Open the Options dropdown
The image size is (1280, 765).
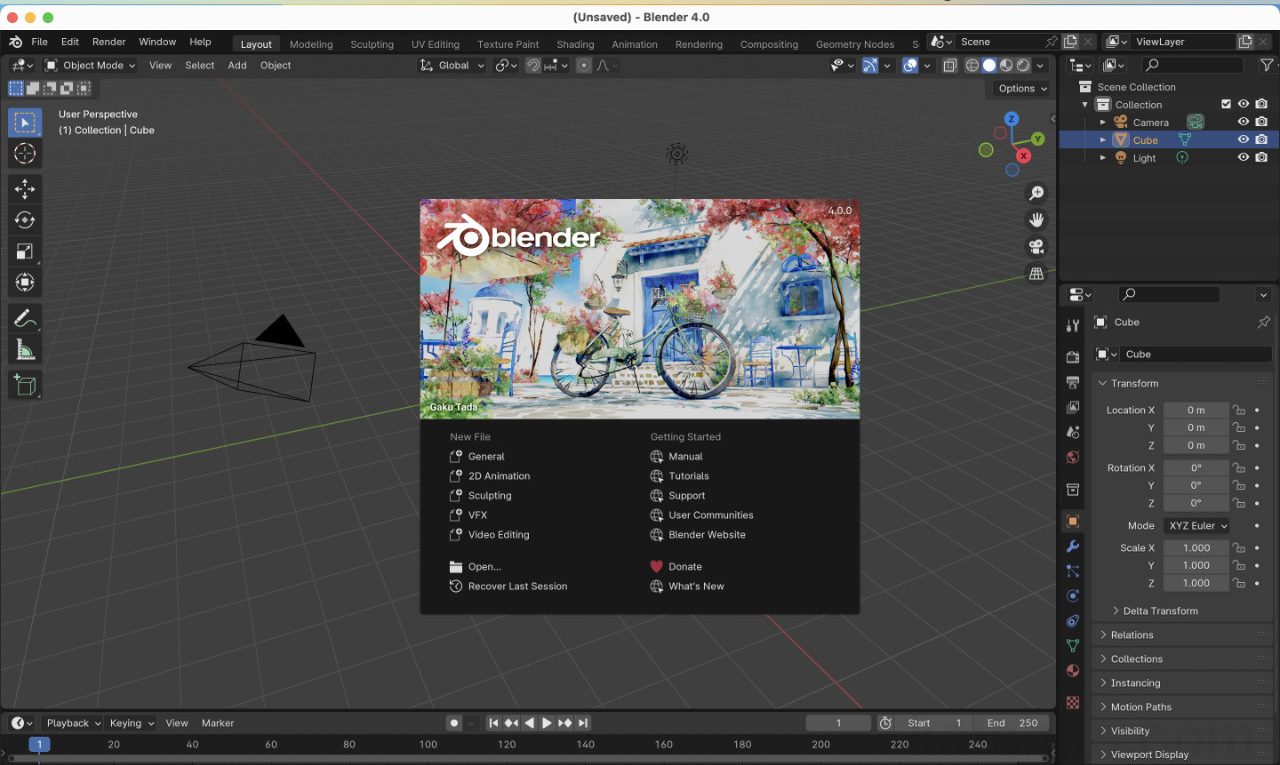point(1023,88)
